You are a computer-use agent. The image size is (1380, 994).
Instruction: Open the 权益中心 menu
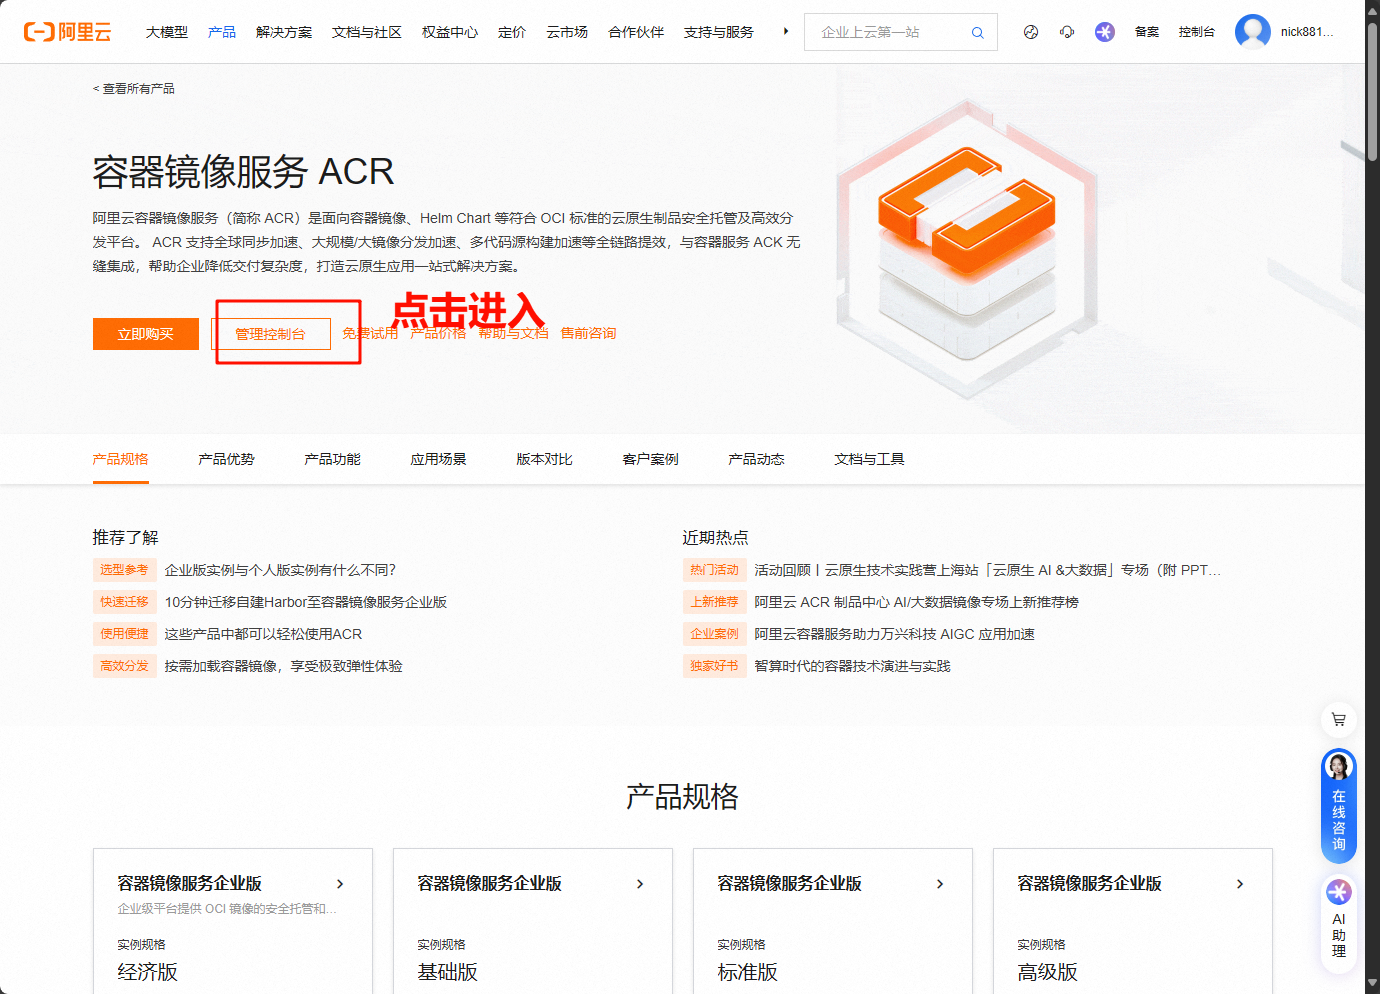[450, 32]
